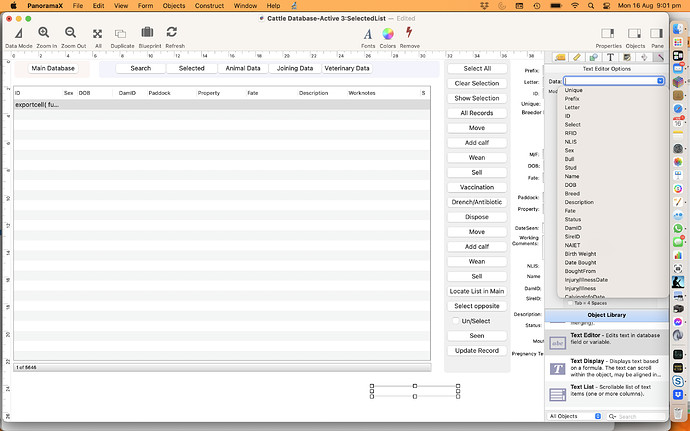Click the Refresh arrows icon
The image size is (690, 431).
click(x=172, y=32)
